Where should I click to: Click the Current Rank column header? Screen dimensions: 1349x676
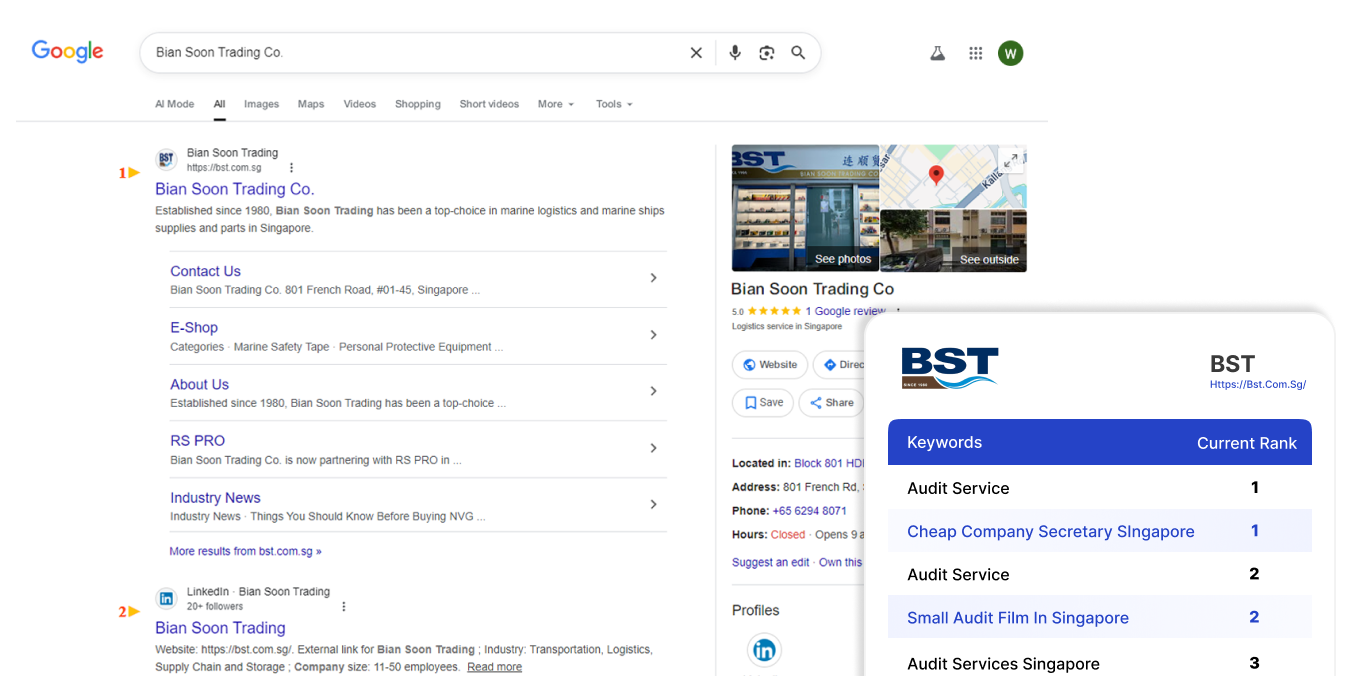point(1247,443)
